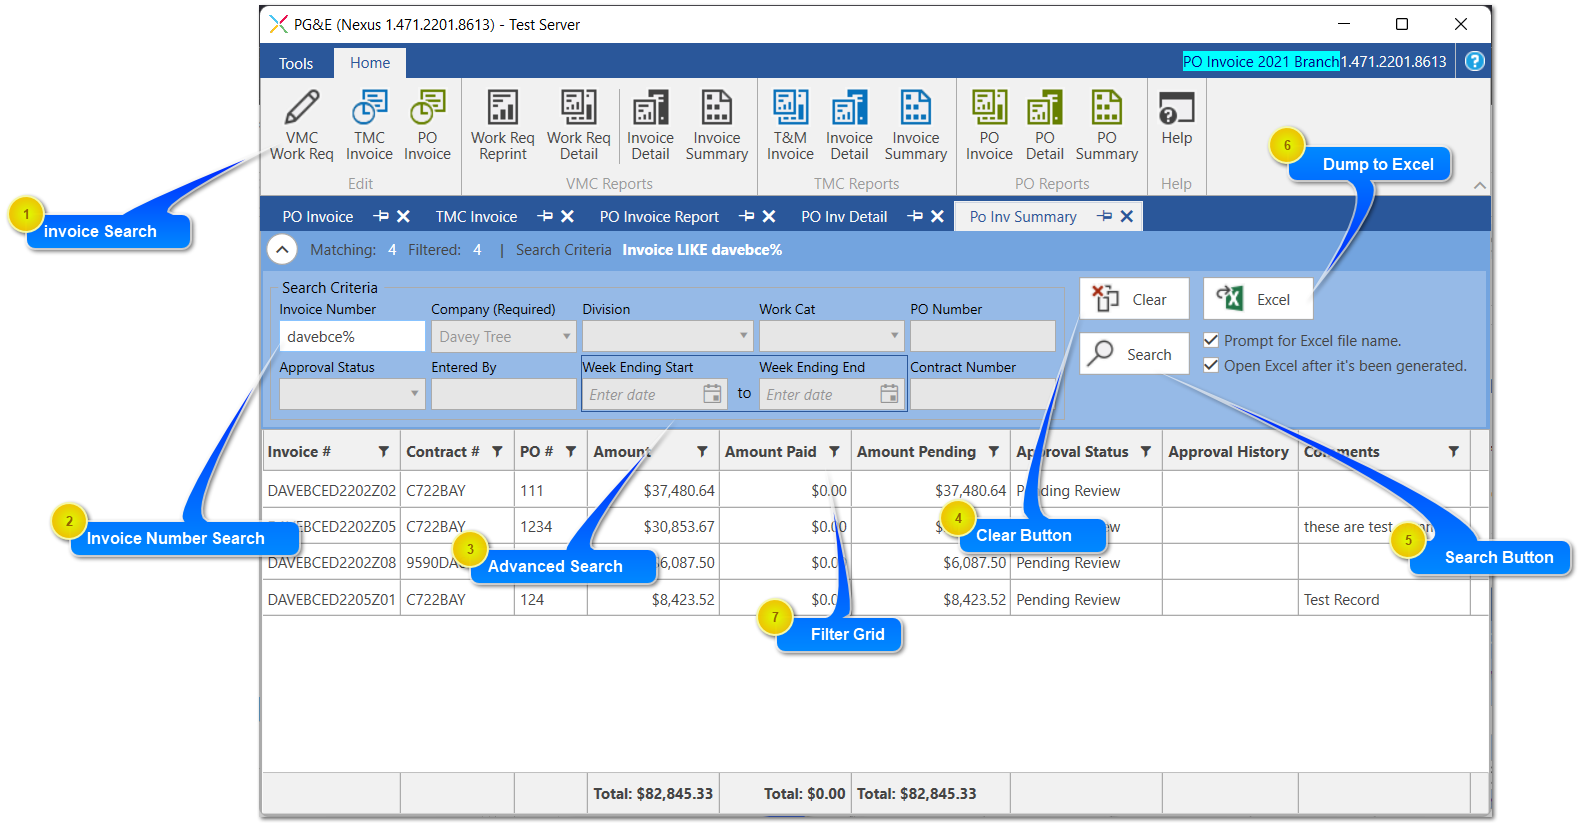The width and height of the screenshot is (1583, 826).
Task: Close the PO Invoice Report tab
Action: click(769, 216)
